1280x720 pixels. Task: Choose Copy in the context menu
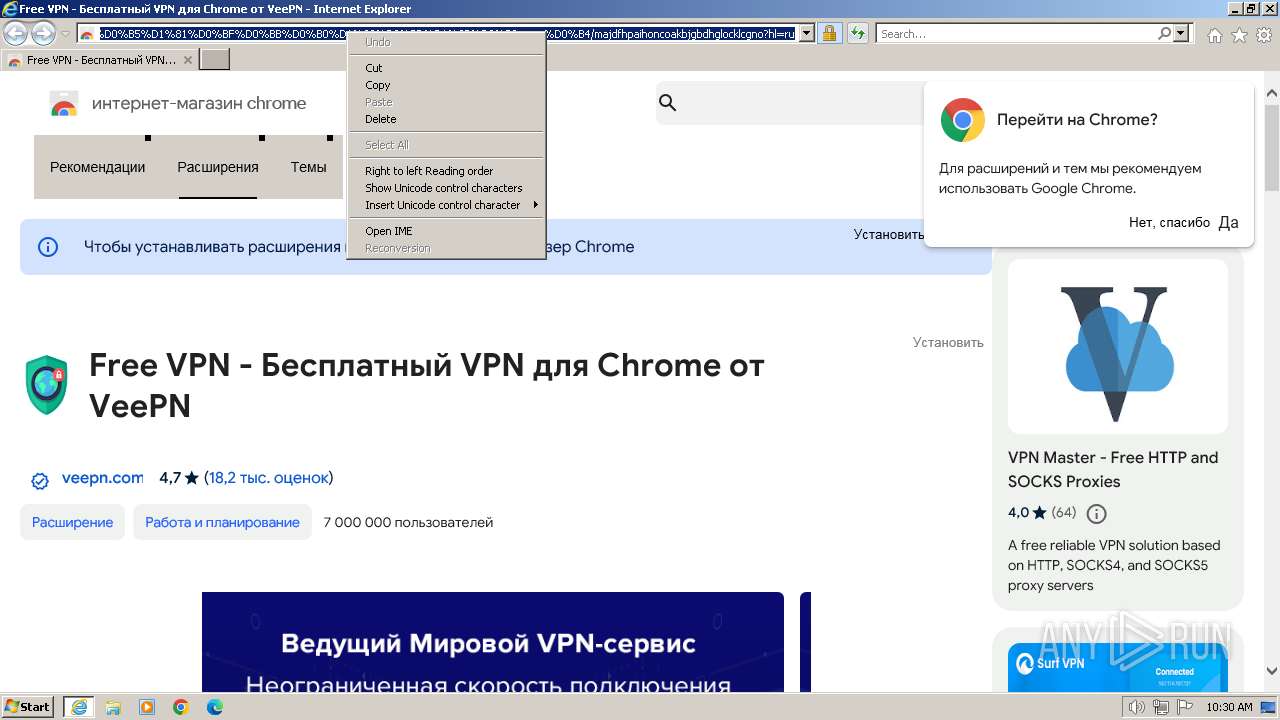click(x=446, y=85)
